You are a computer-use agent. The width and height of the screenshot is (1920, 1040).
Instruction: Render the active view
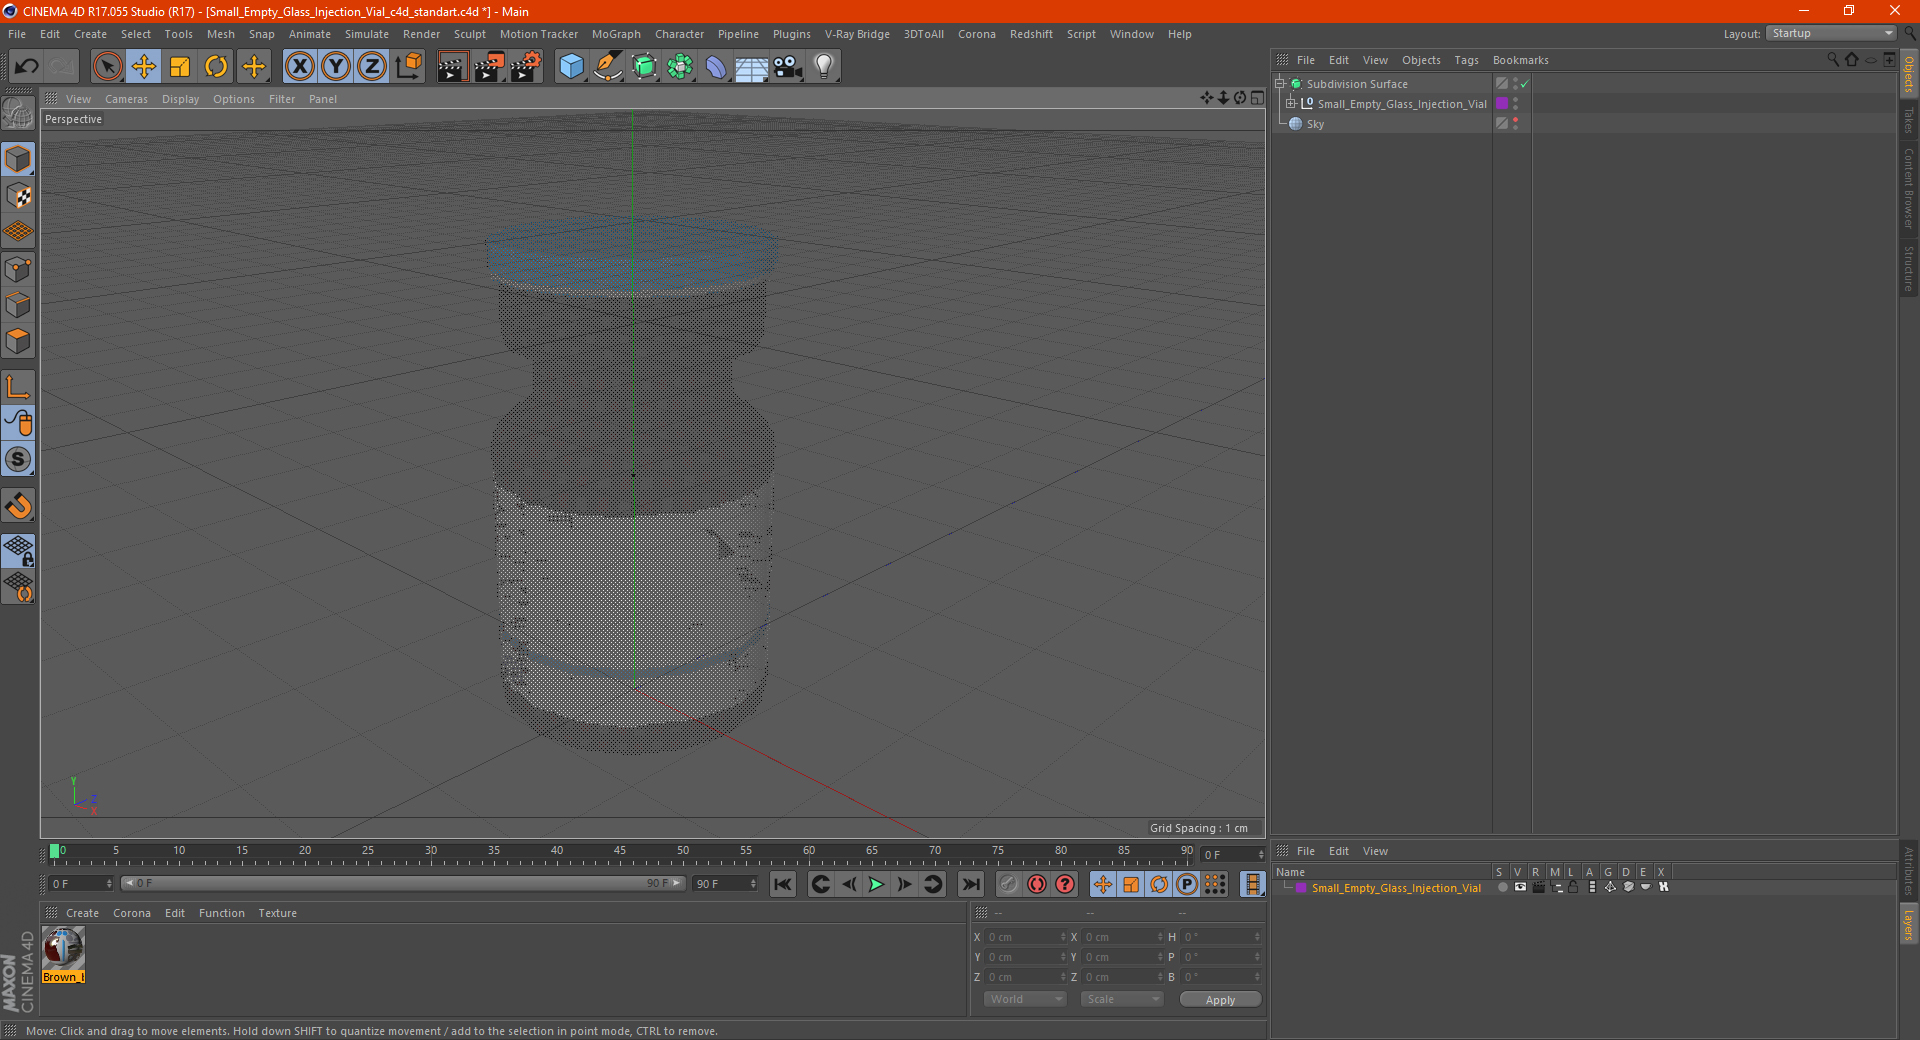[x=452, y=67]
